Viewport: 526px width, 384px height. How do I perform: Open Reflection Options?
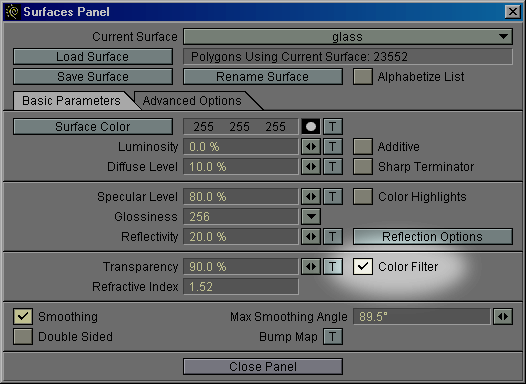click(433, 237)
